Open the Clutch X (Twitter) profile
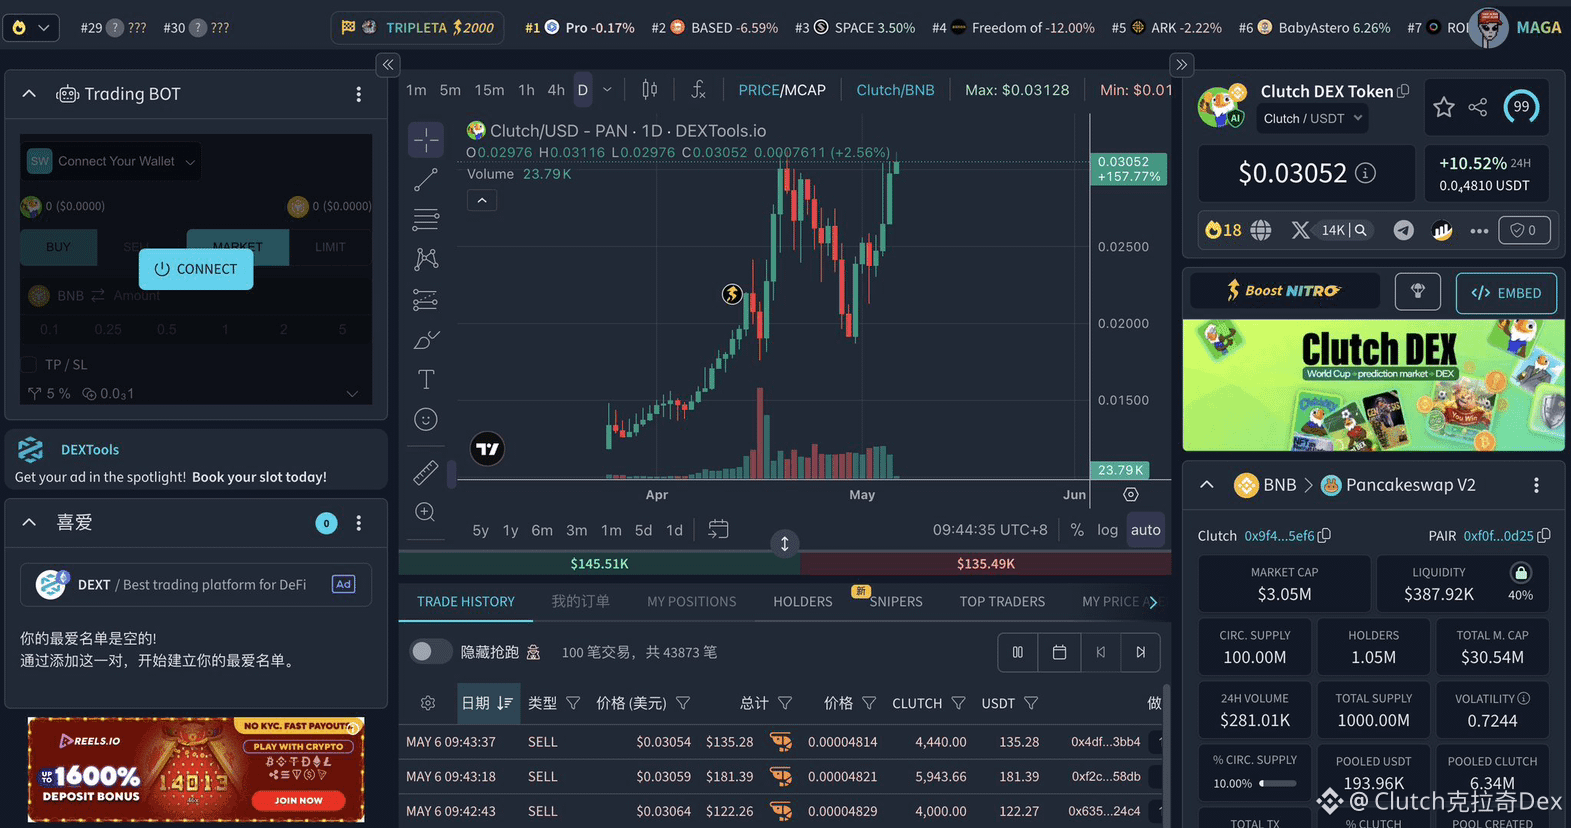Viewport: 1571px width, 828px height. click(1300, 230)
